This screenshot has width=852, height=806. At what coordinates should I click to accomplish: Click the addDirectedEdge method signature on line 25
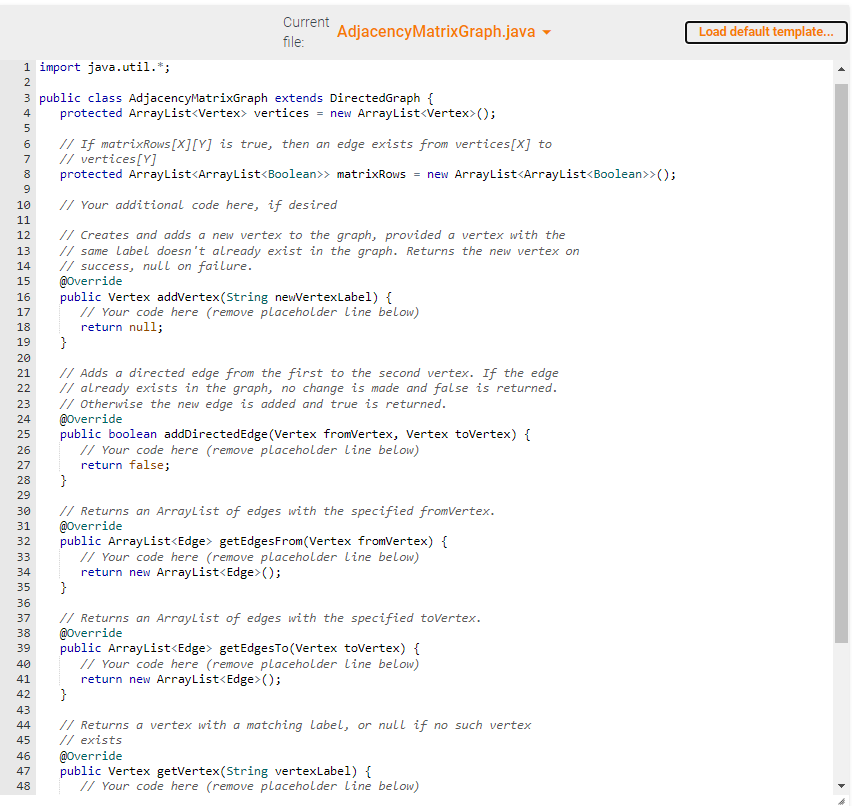(x=295, y=434)
